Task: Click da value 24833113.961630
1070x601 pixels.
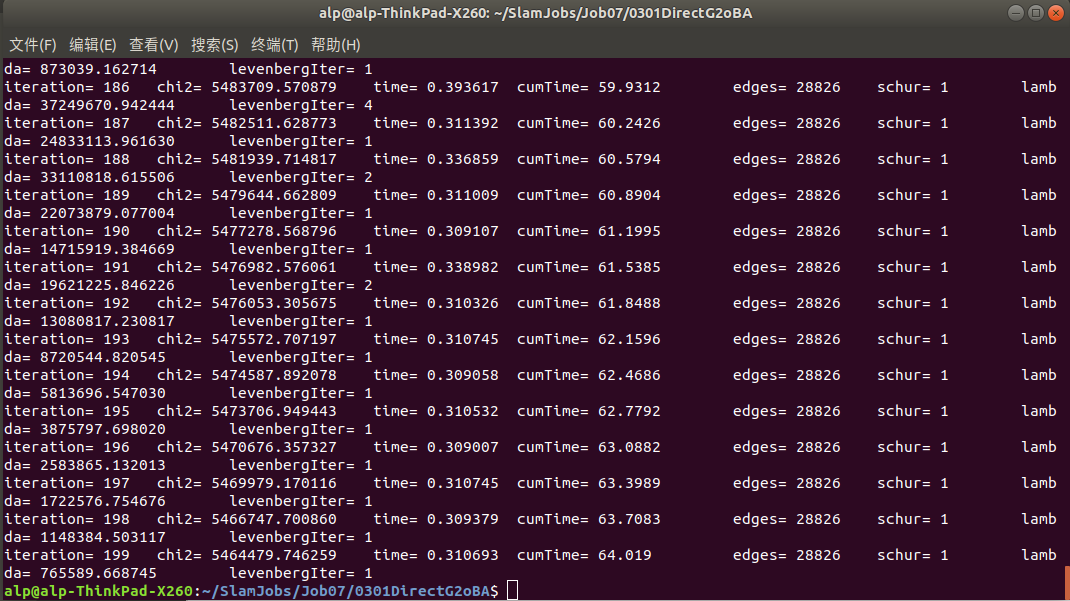Action: [107, 141]
